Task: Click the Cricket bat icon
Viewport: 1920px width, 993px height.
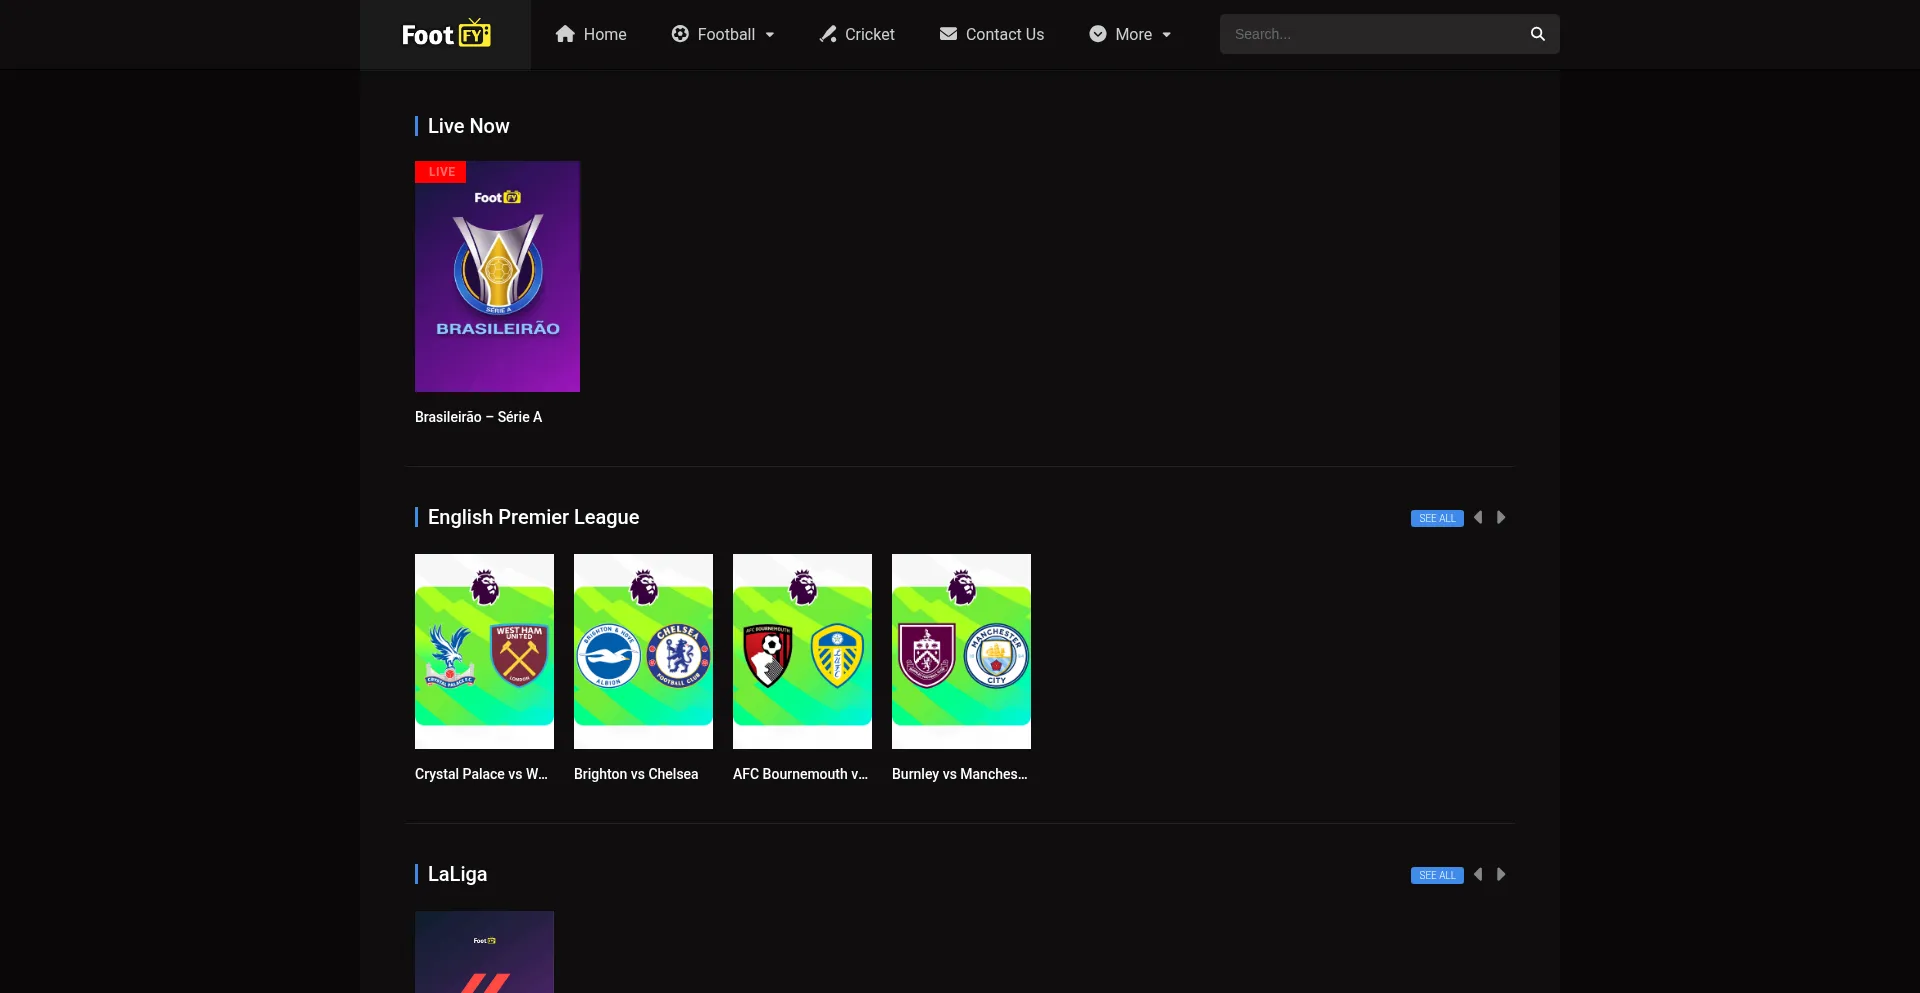Action: pyautogui.click(x=828, y=34)
